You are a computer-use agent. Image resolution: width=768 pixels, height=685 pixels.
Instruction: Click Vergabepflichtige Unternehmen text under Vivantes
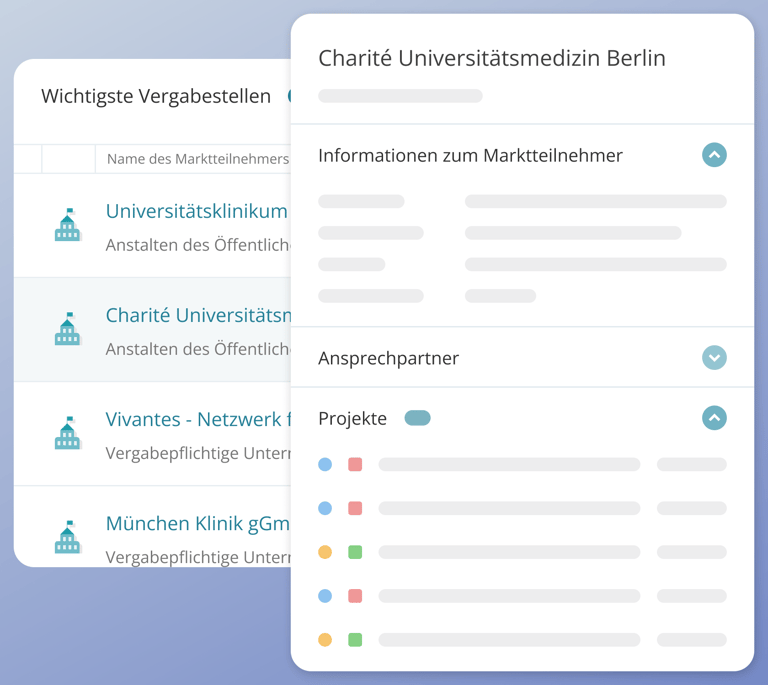(198, 453)
